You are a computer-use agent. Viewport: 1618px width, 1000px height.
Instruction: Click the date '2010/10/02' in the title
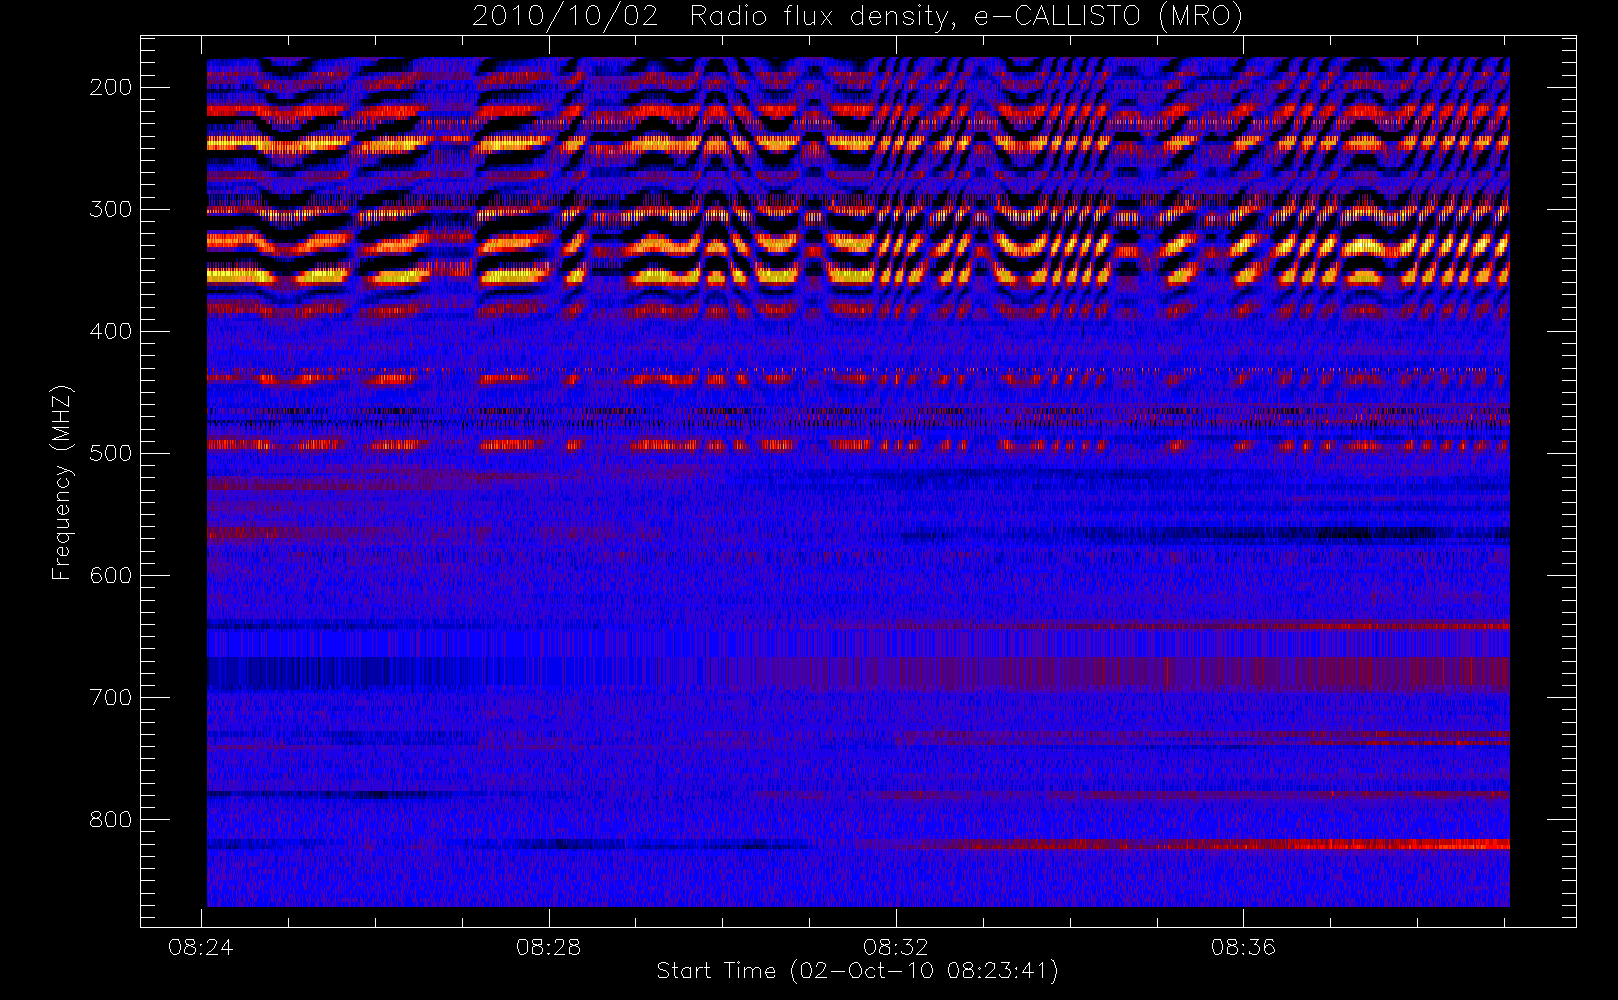(565, 17)
